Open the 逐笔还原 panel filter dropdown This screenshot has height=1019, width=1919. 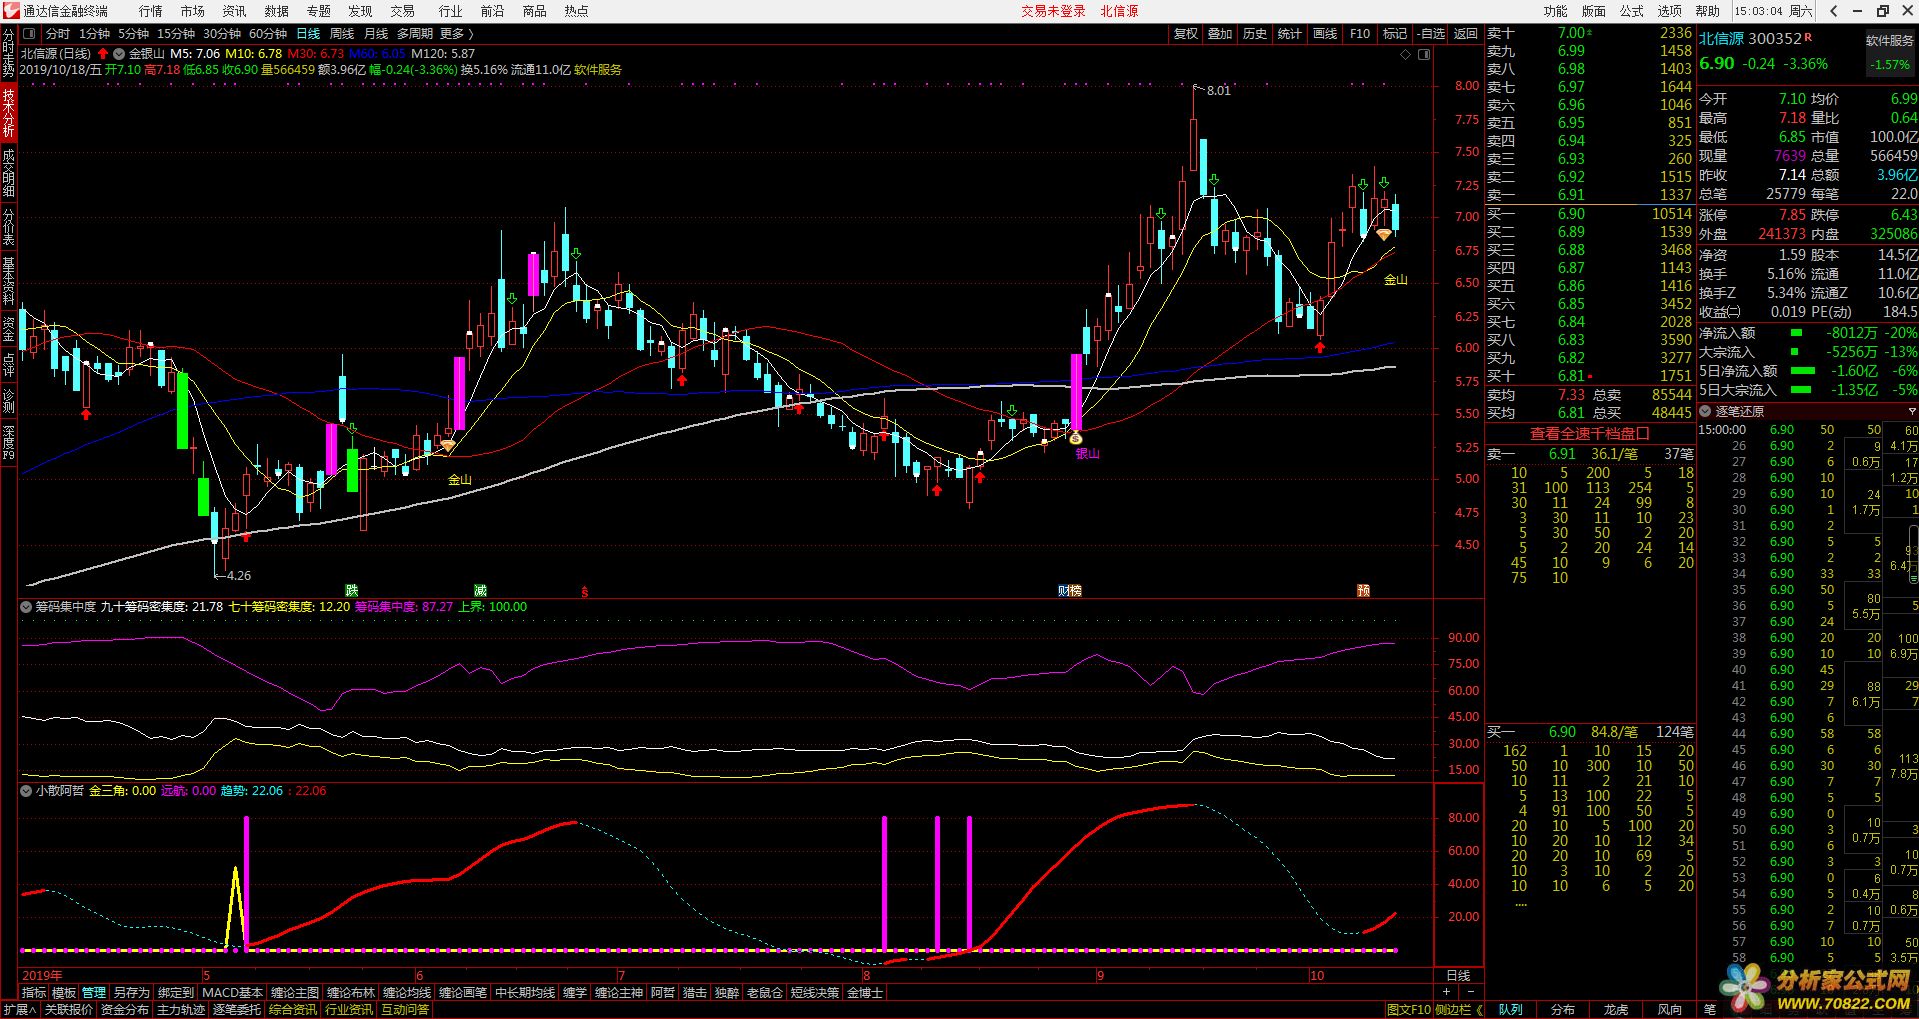click(1912, 411)
